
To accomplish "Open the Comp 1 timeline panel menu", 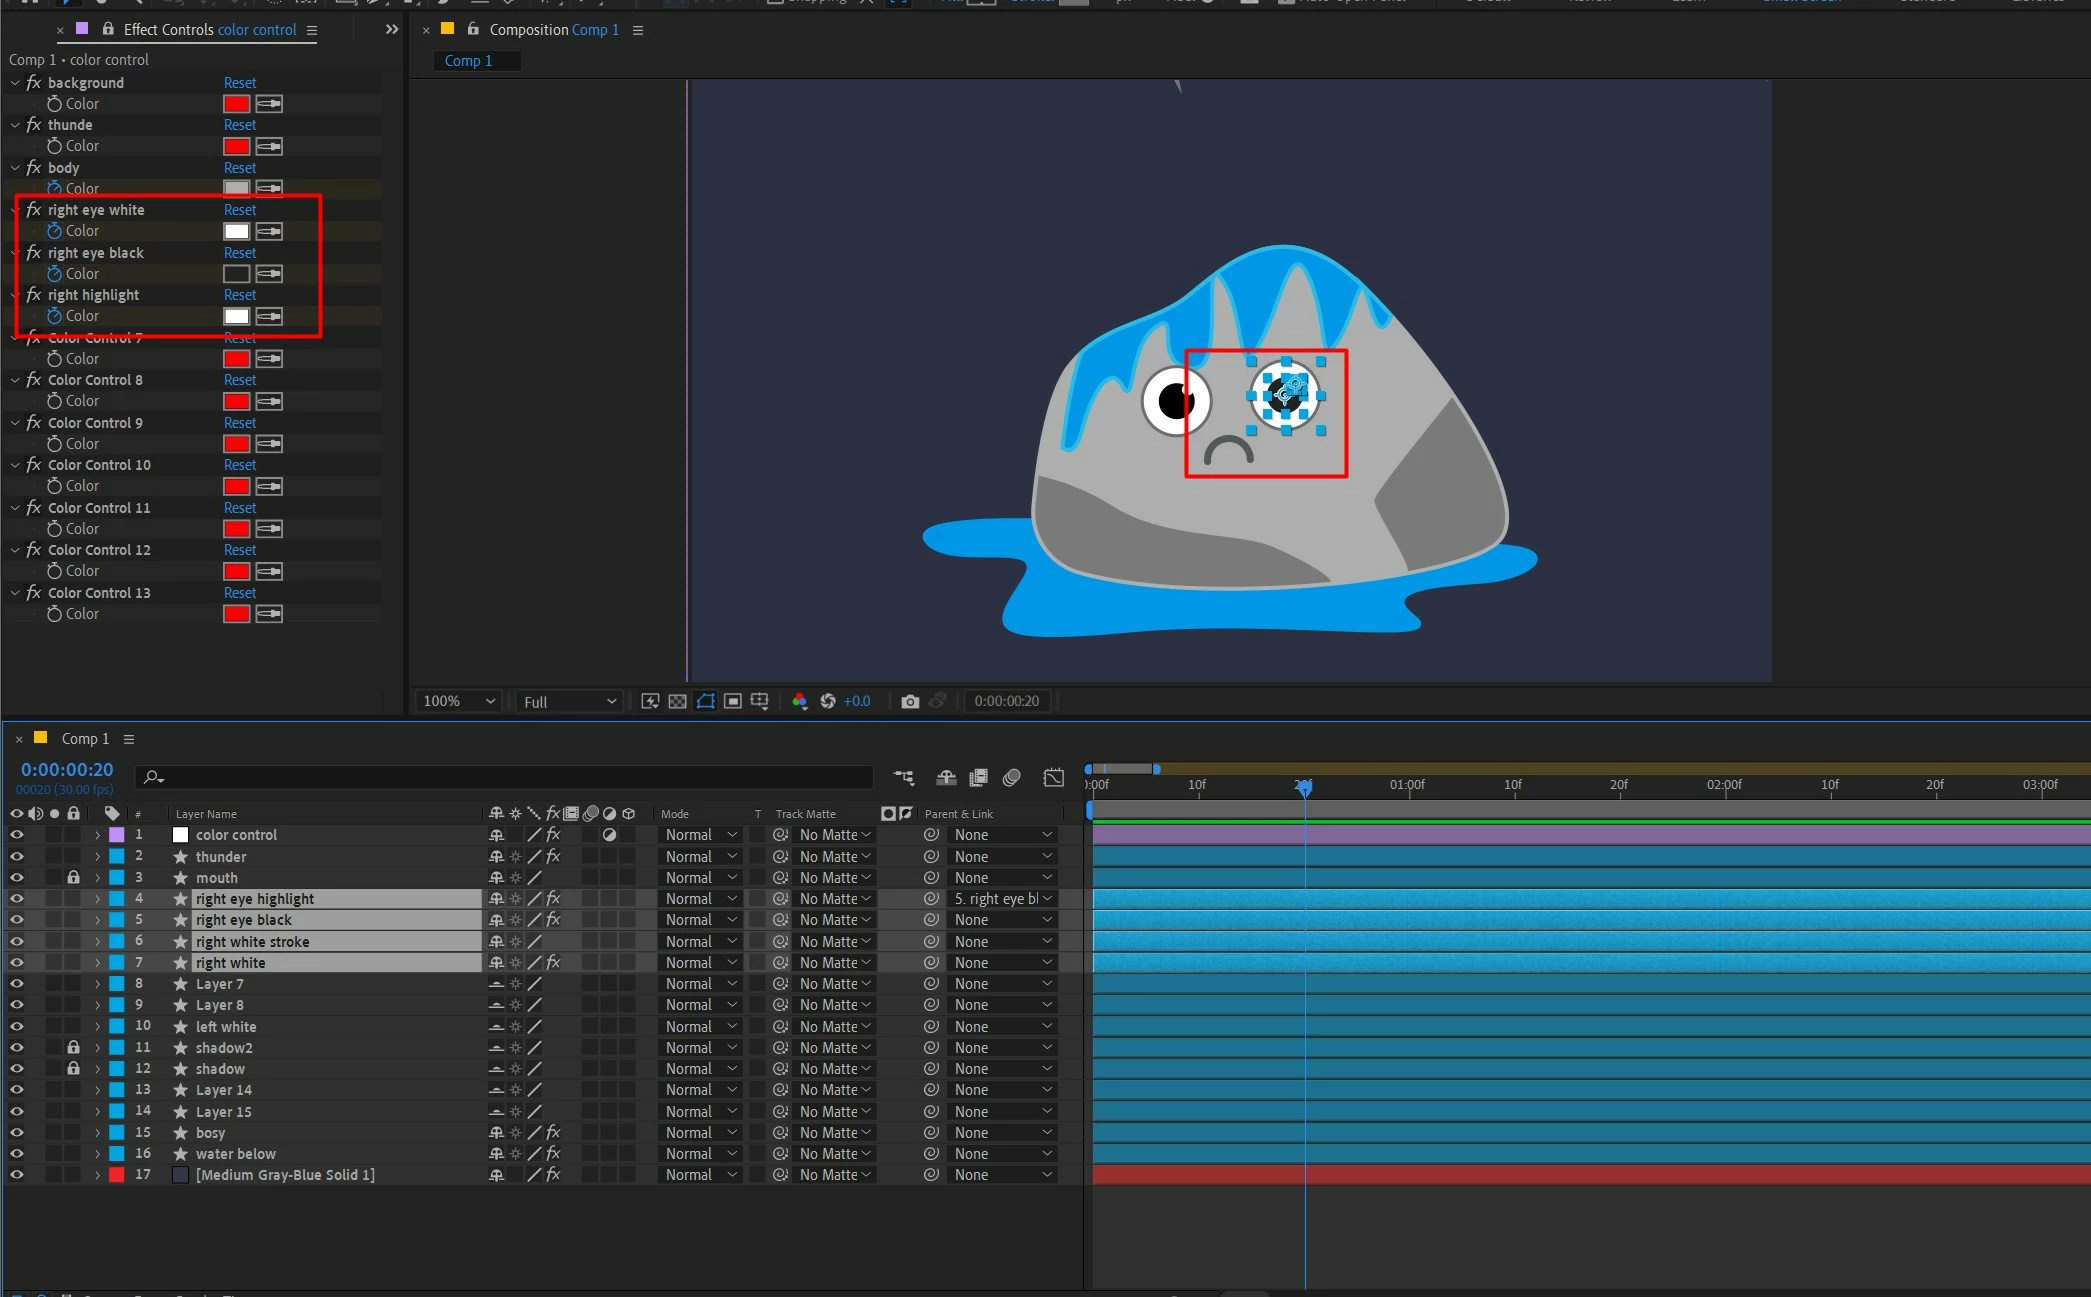I will (x=128, y=739).
